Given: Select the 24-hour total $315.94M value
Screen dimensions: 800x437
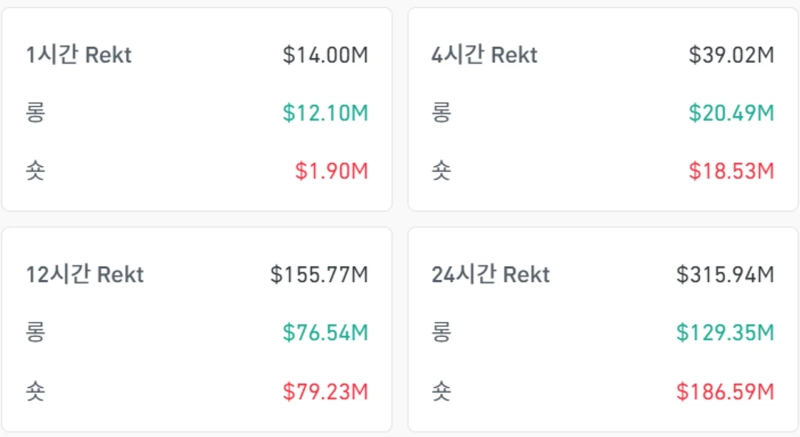Looking at the screenshot, I should tap(725, 274).
